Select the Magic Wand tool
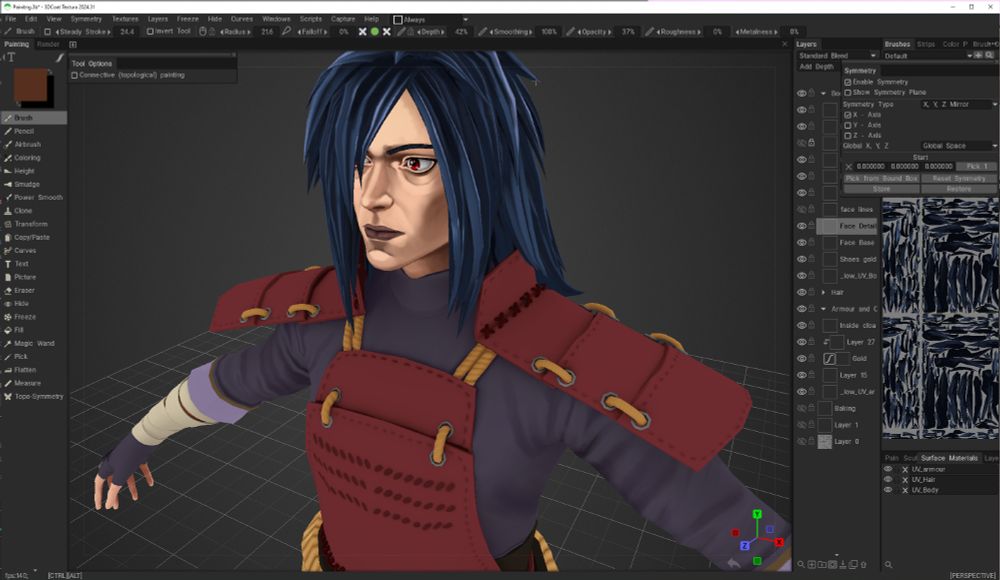This screenshot has width=1000, height=580. (33, 343)
